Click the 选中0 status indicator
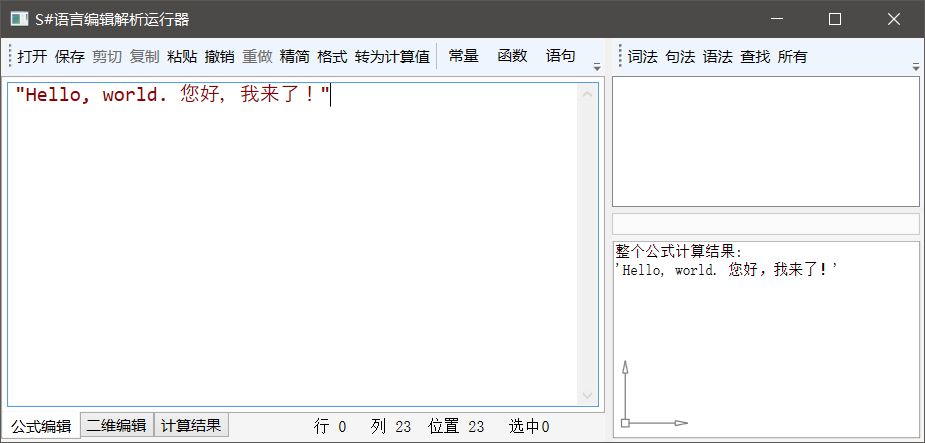 point(529,426)
